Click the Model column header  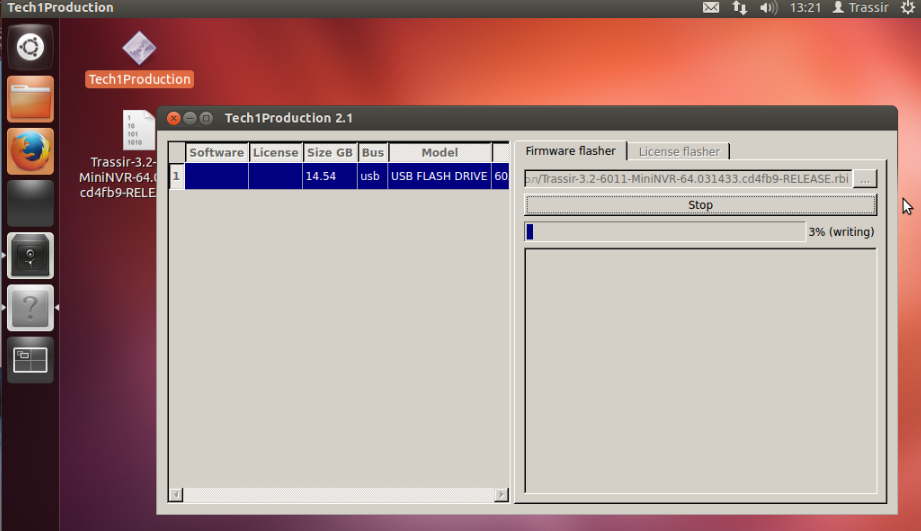tap(440, 153)
